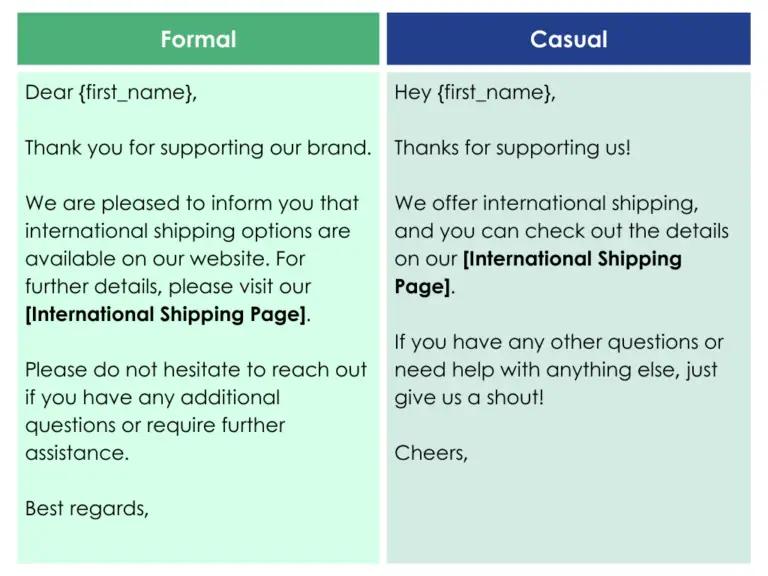Click "need help with anything else, just" line
Image resolution: width=768 pixels, height=576 pixels.
[556, 369]
